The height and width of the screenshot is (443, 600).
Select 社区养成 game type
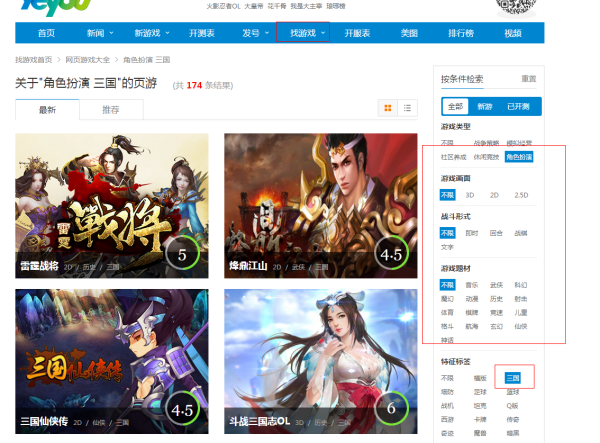pos(453,157)
